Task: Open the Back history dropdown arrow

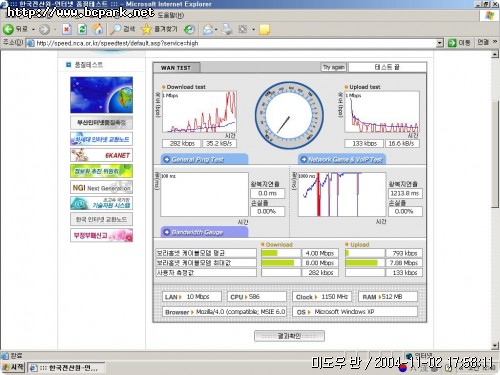Action: [33, 30]
